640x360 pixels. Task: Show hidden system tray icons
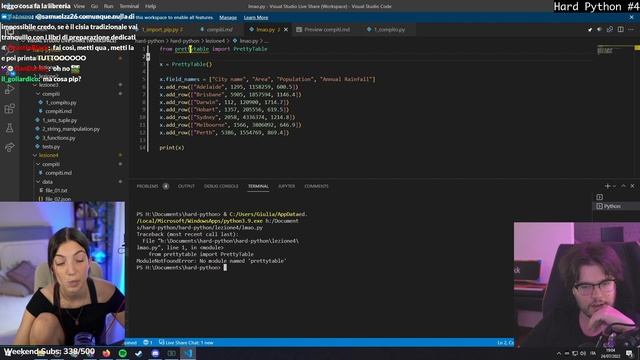(558, 353)
